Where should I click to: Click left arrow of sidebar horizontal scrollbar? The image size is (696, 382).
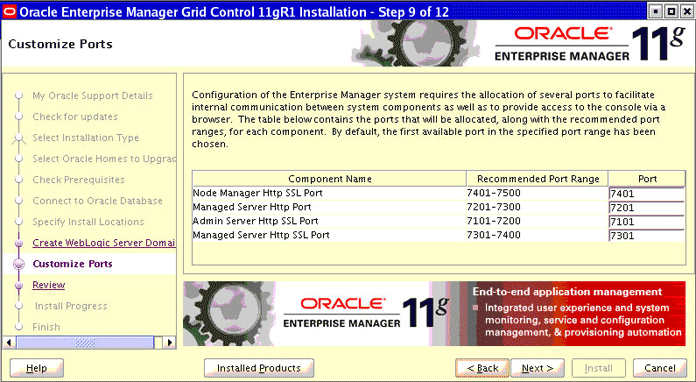[x=9, y=343]
